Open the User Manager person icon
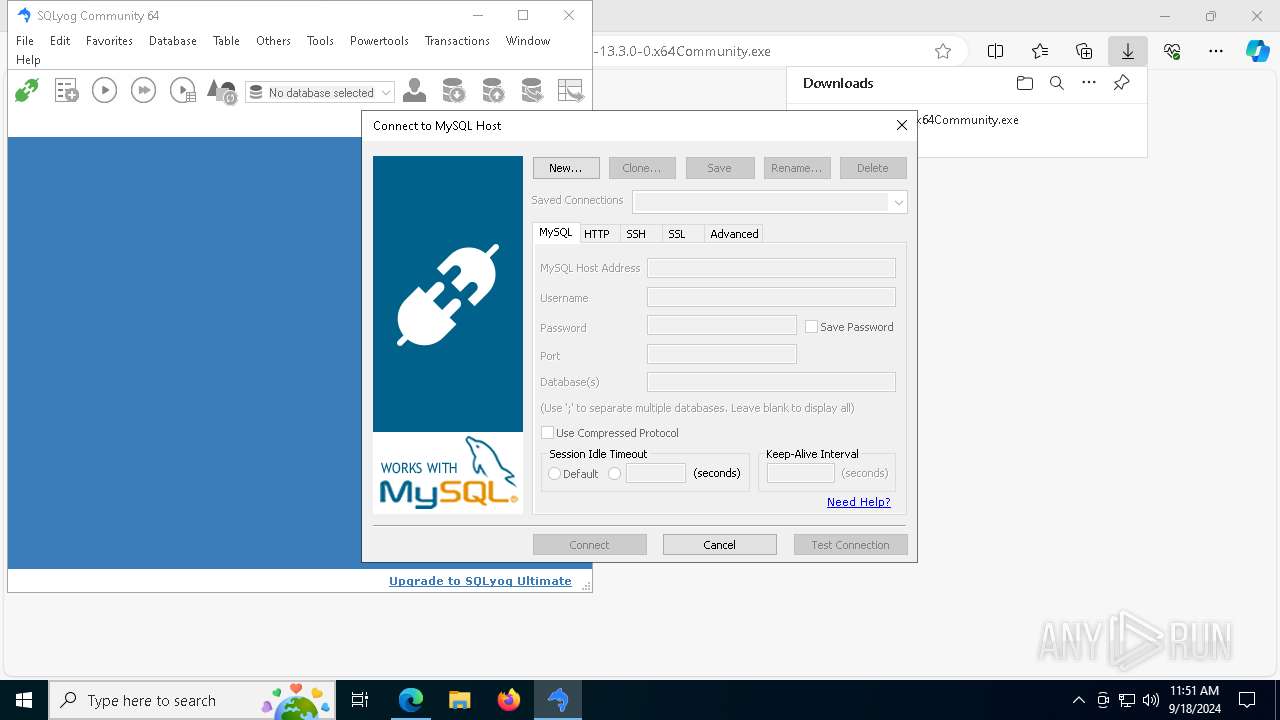Image resolution: width=1280 pixels, height=720 pixels. pos(414,91)
